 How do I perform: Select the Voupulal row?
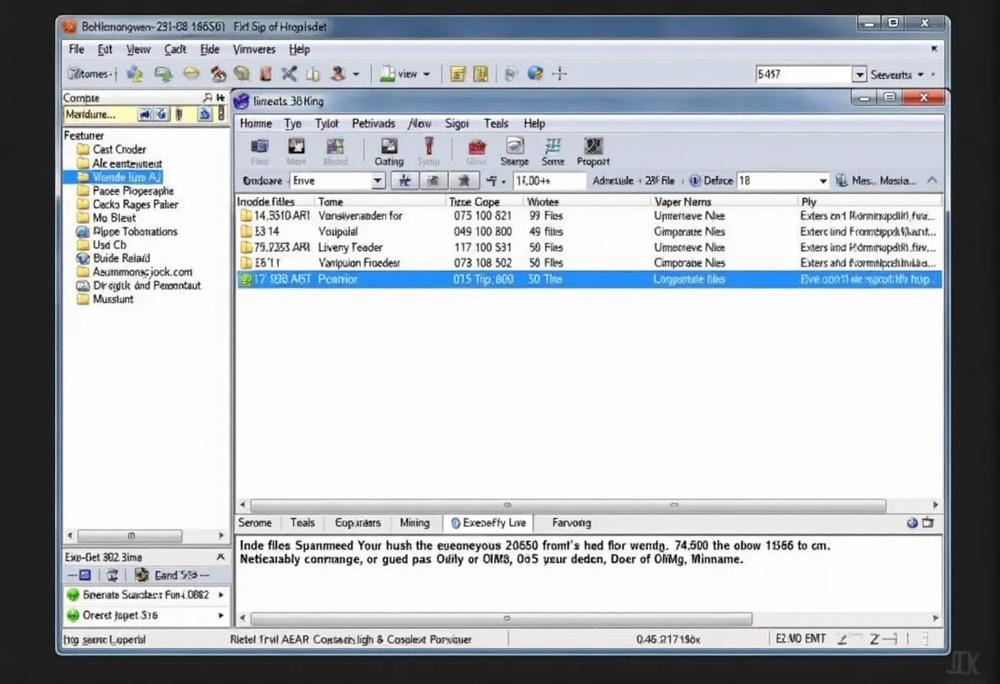click(589, 231)
